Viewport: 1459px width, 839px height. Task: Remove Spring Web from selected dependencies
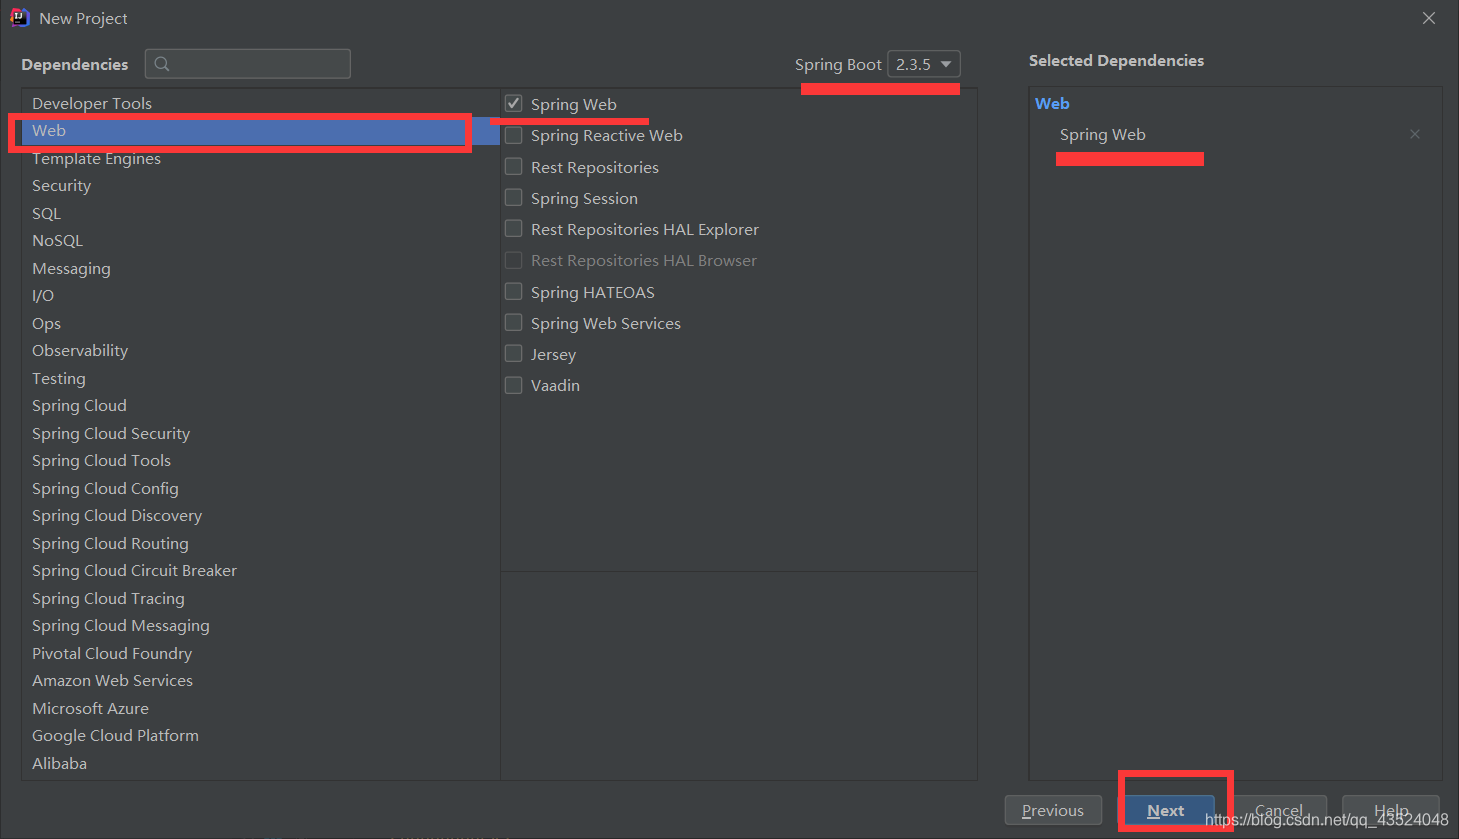[x=1415, y=134]
